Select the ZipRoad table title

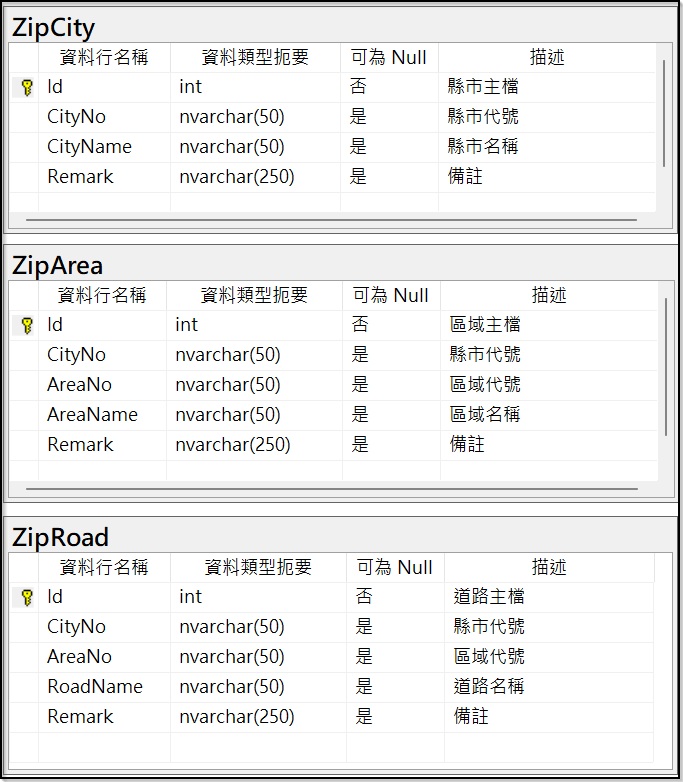coord(60,537)
